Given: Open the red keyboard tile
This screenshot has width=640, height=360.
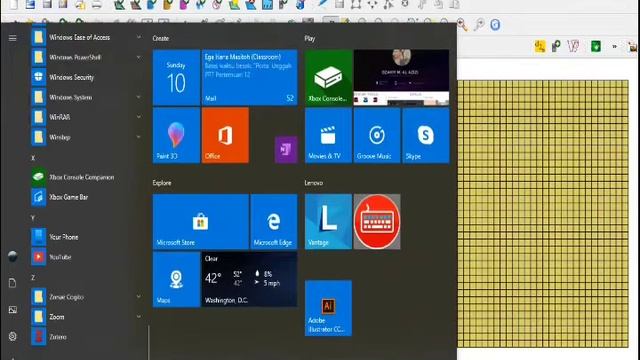Looking at the screenshot, I should click(x=377, y=222).
